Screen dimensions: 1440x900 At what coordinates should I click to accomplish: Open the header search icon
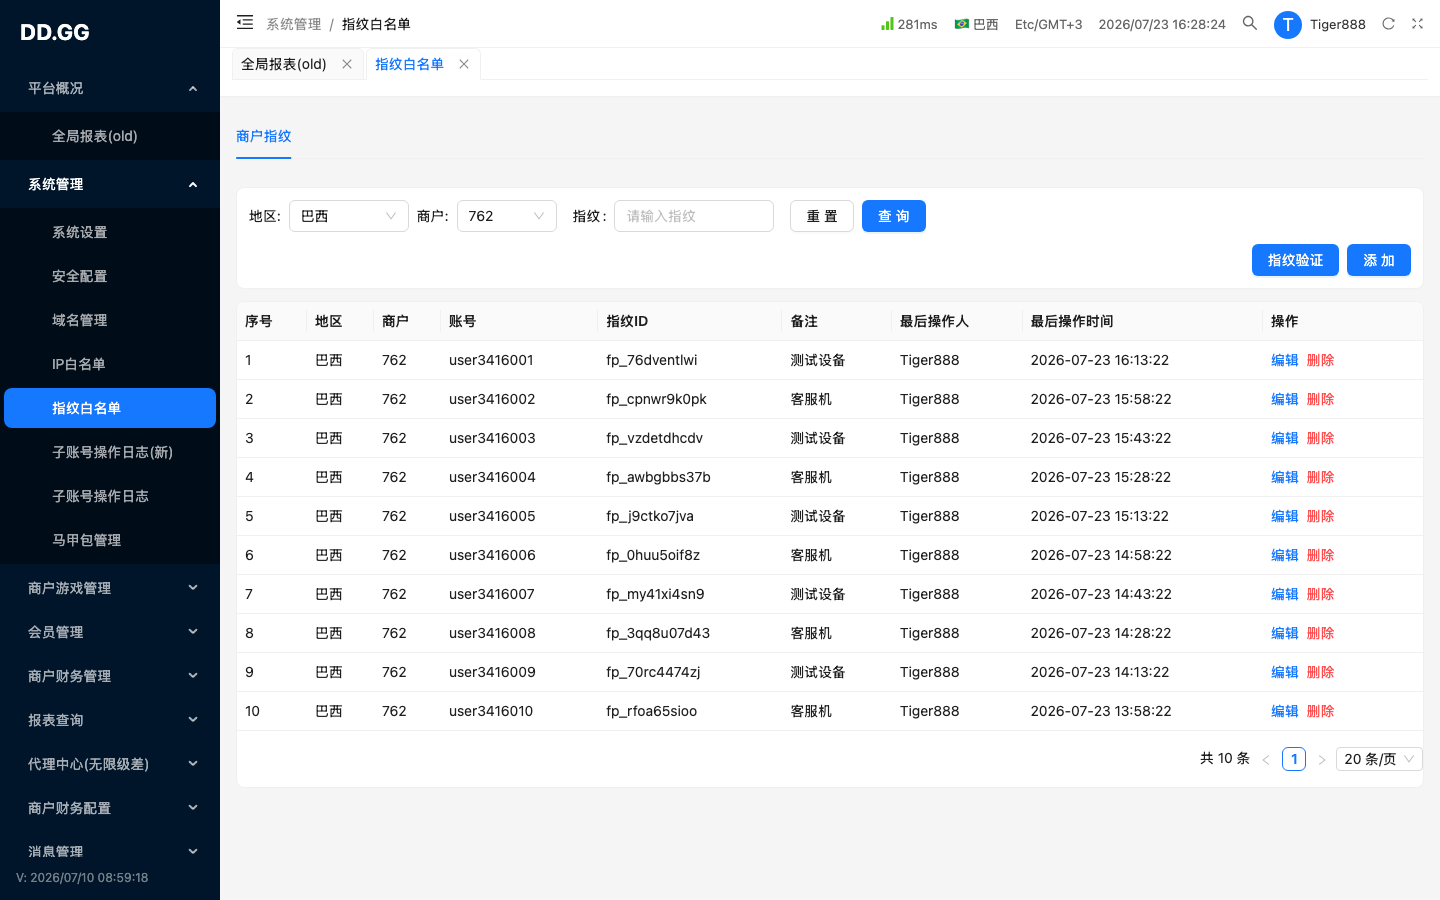[1250, 23]
